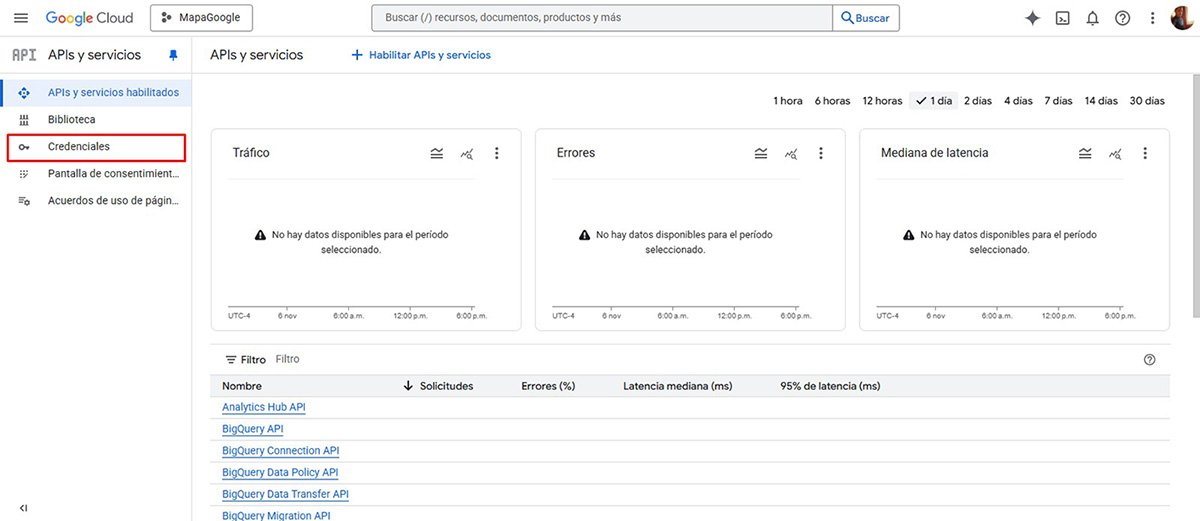Open the three-dot settings menu in header
Screen dimensions: 1200x521
pos(1153,18)
